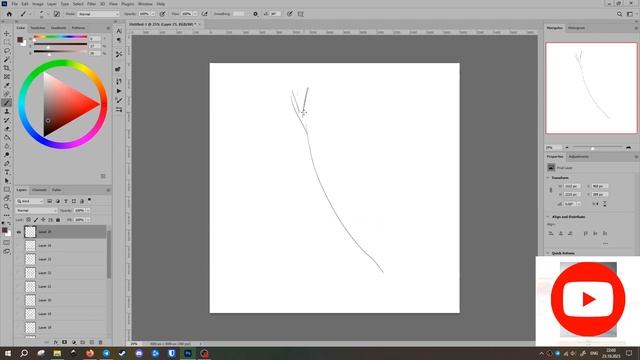The width and height of the screenshot is (640, 360).
Task: Toggle filter for type layers
Action: coord(66,201)
